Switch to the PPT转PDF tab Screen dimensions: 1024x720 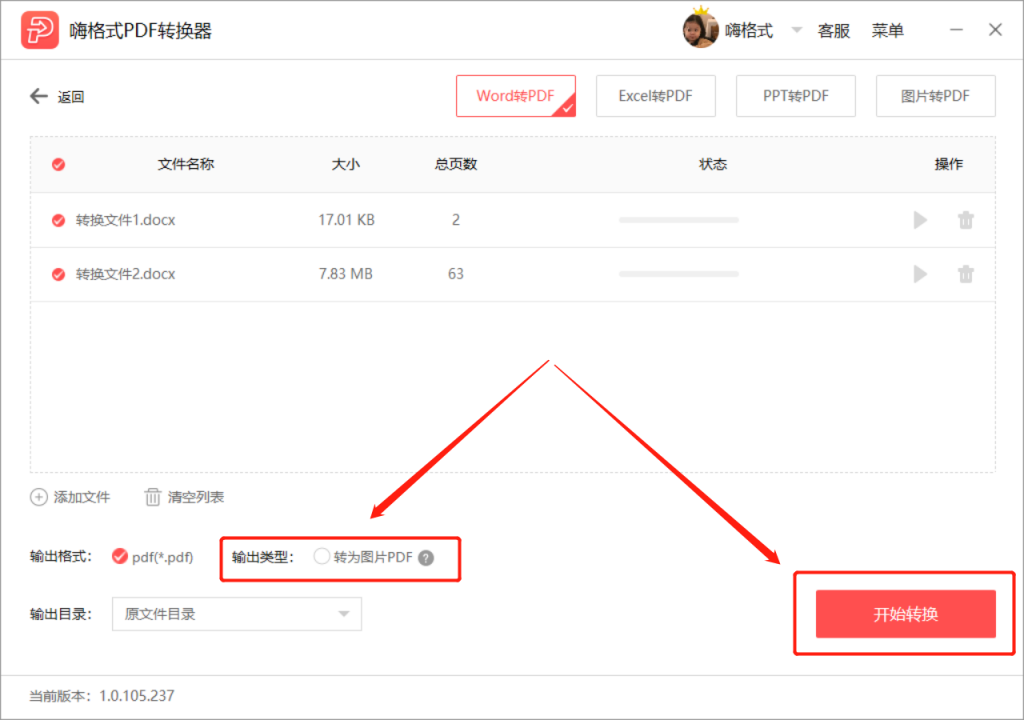(x=795, y=96)
